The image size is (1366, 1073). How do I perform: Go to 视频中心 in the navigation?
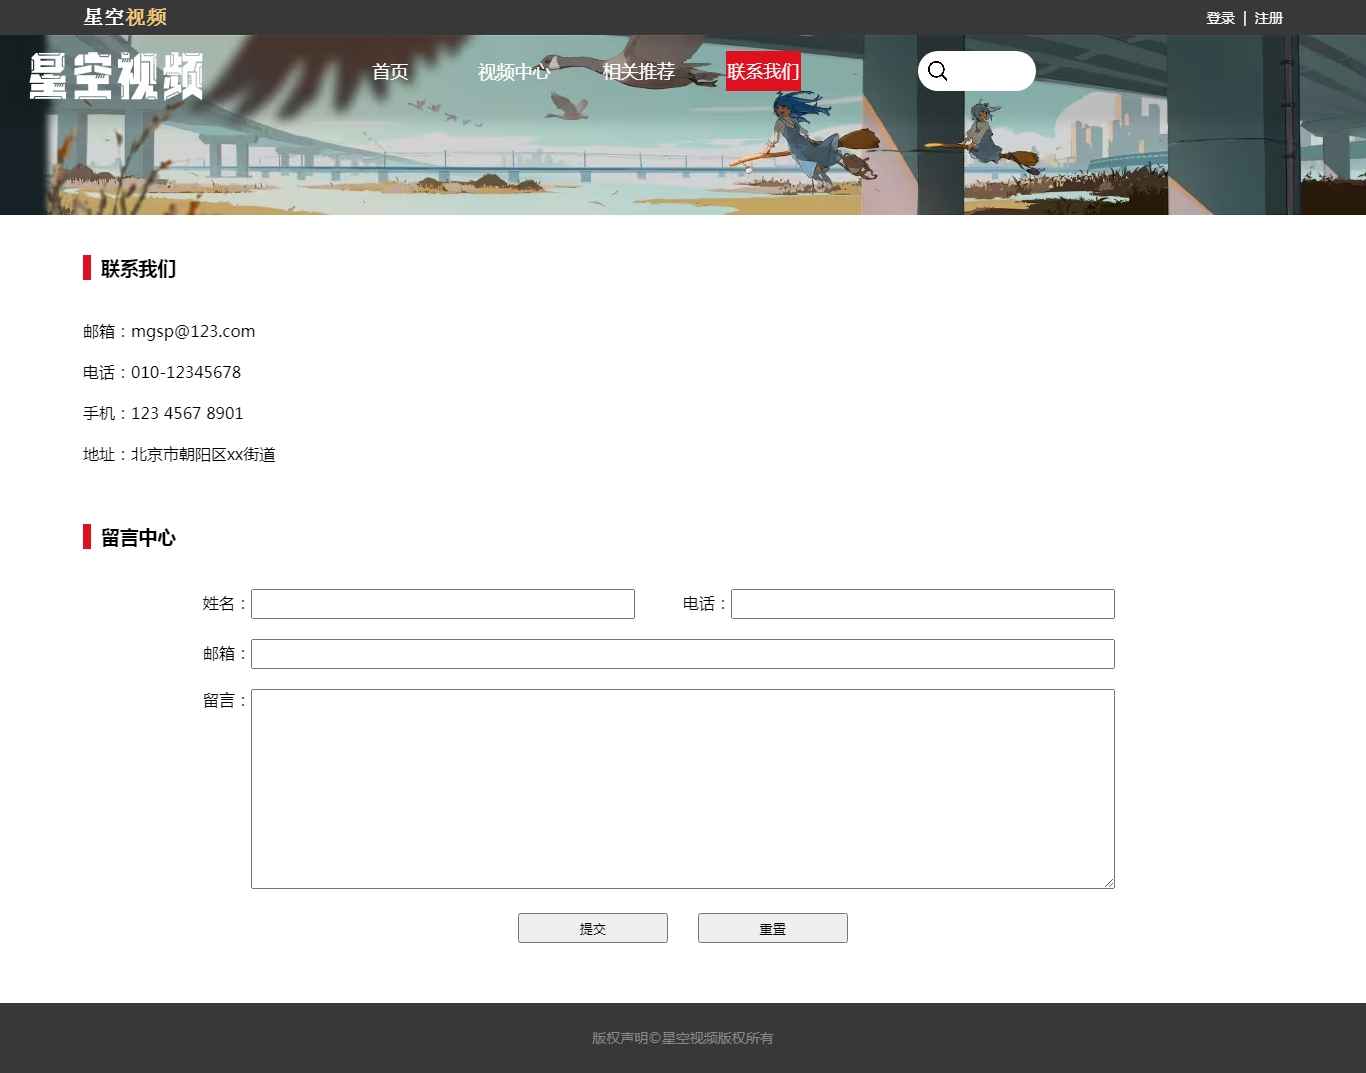pyautogui.click(x=514, y=72)
